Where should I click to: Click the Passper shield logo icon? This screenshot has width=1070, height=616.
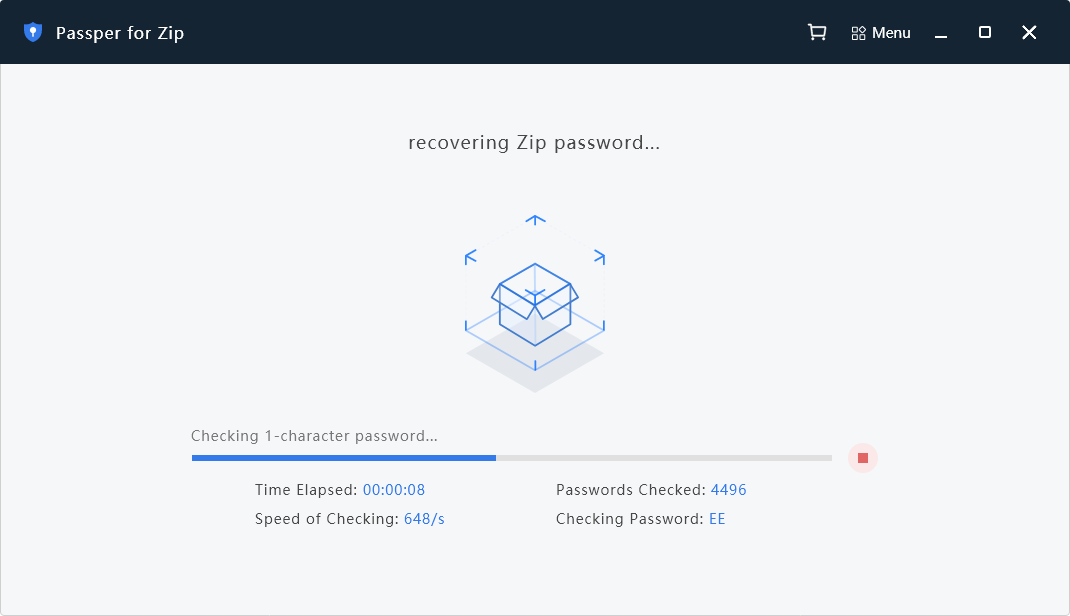click(x=33, y=32)
